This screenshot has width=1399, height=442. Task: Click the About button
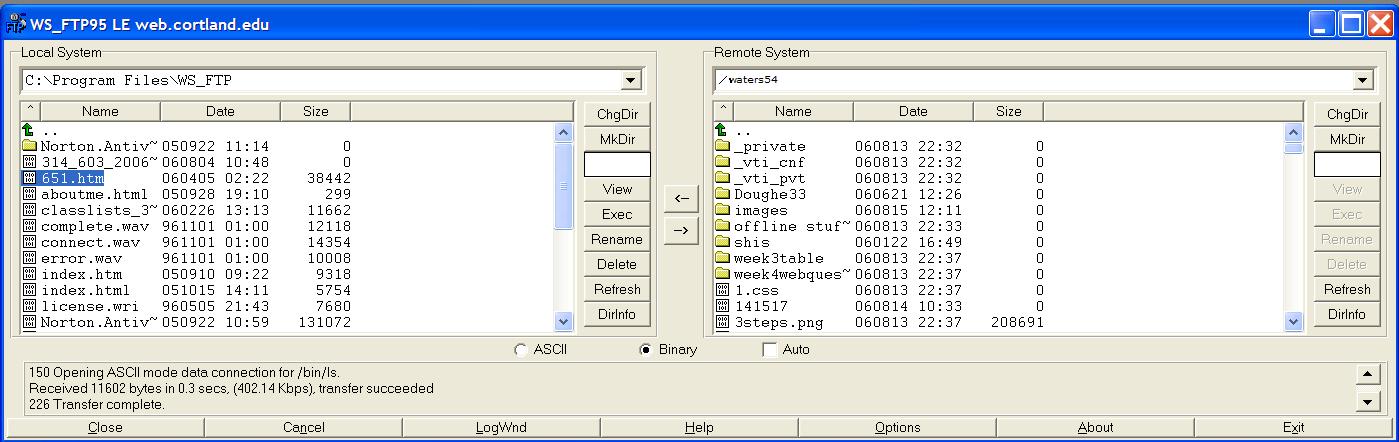click(1095, 427)
